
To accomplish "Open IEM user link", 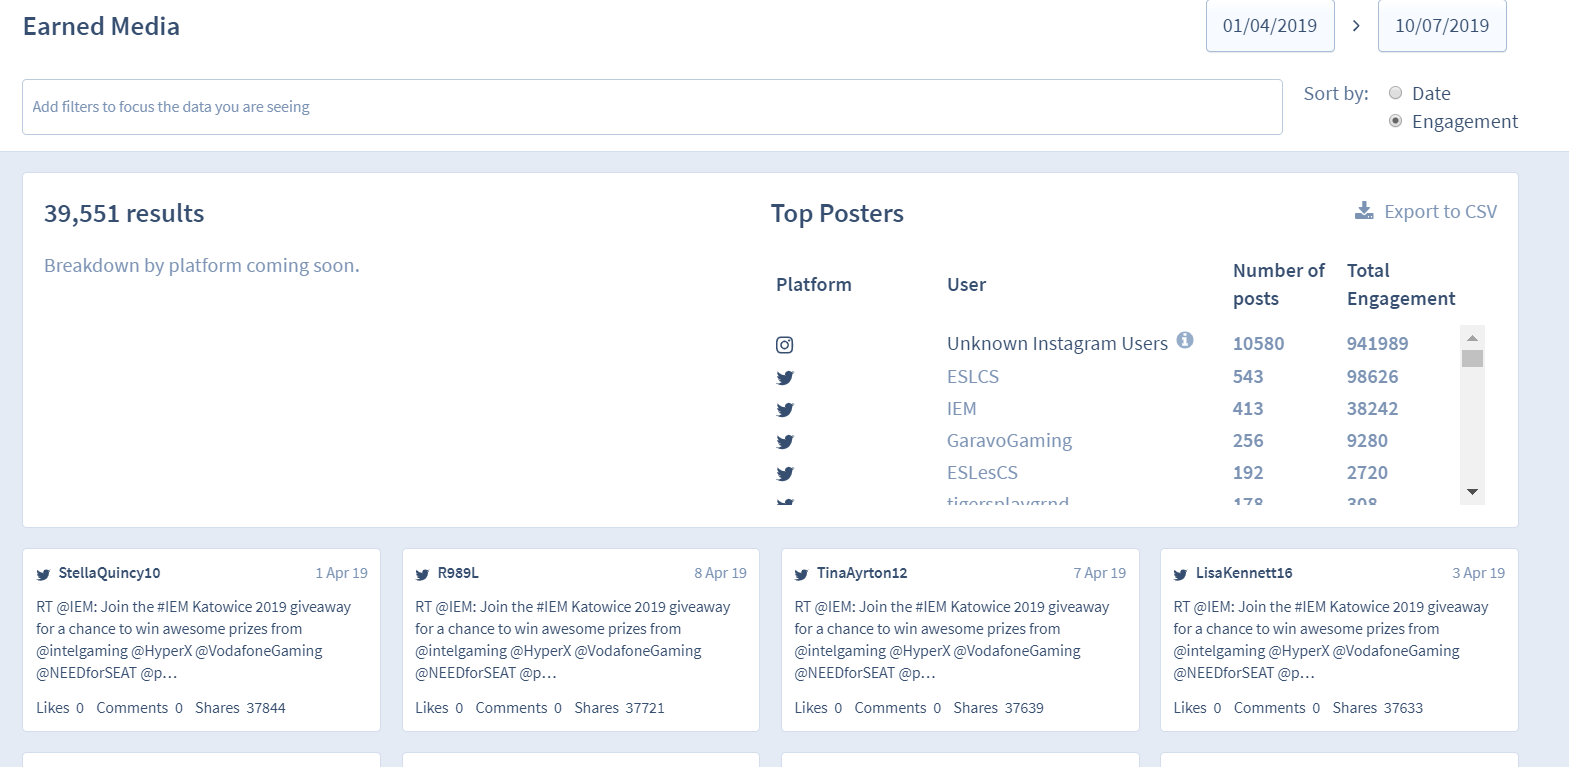I will 961,409.
